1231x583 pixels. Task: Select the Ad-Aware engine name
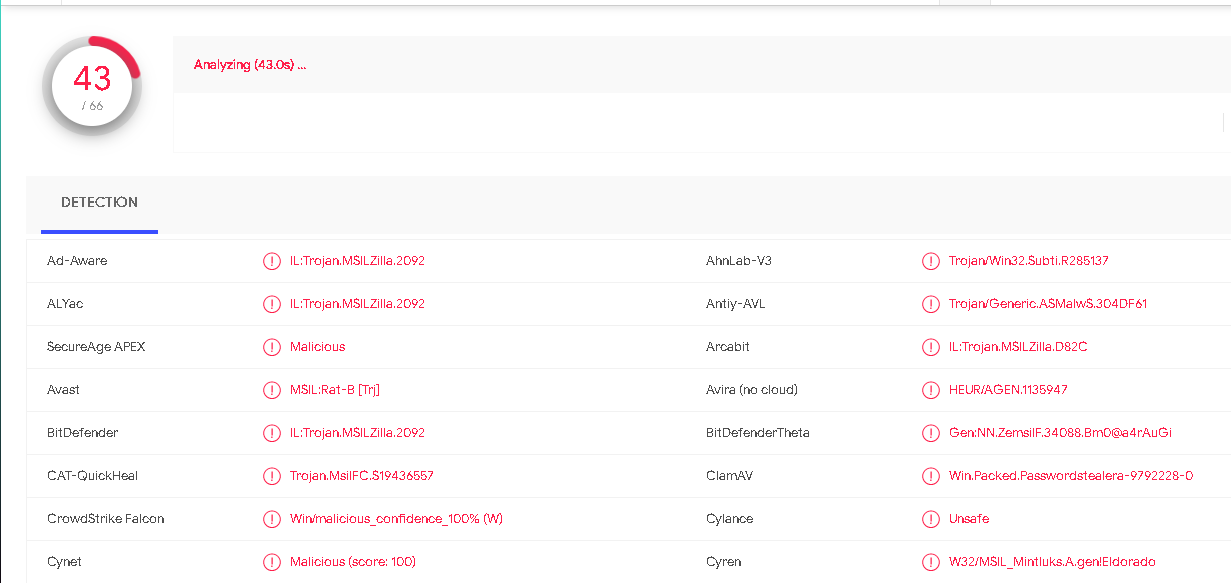pyautogui.click(x=77, y=261)
